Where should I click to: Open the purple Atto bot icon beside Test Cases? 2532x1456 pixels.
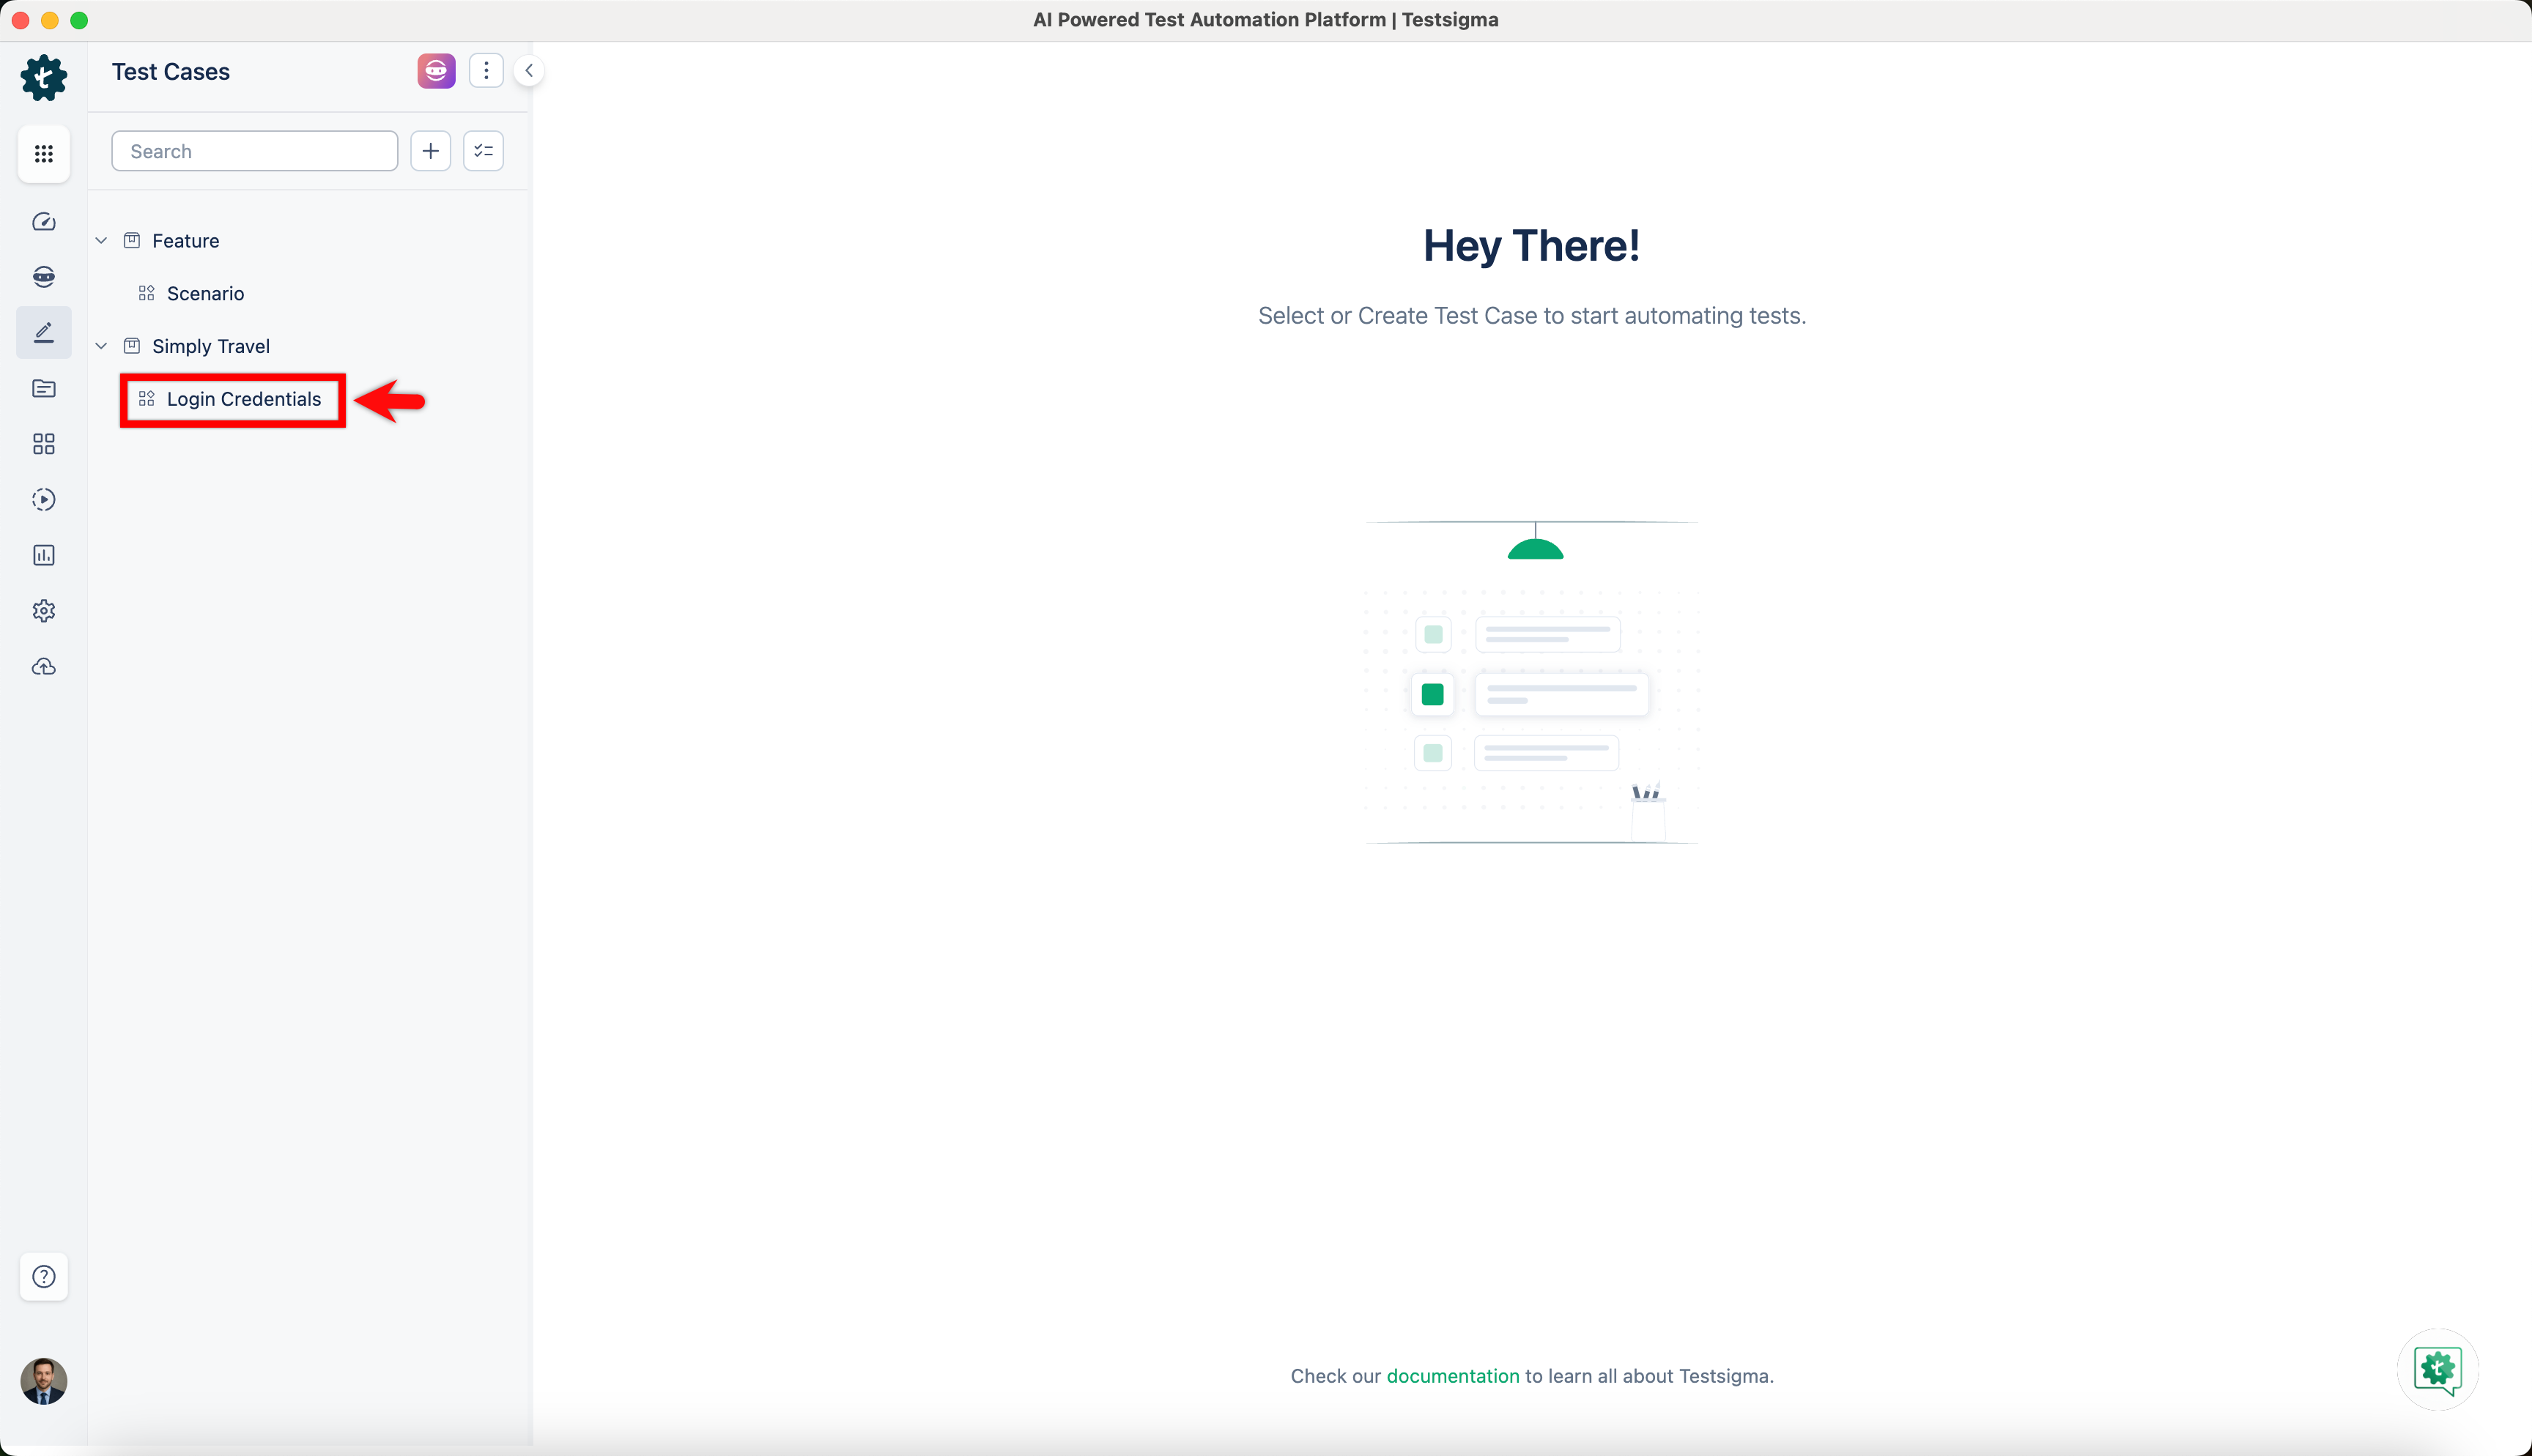(x=436, y=70)
